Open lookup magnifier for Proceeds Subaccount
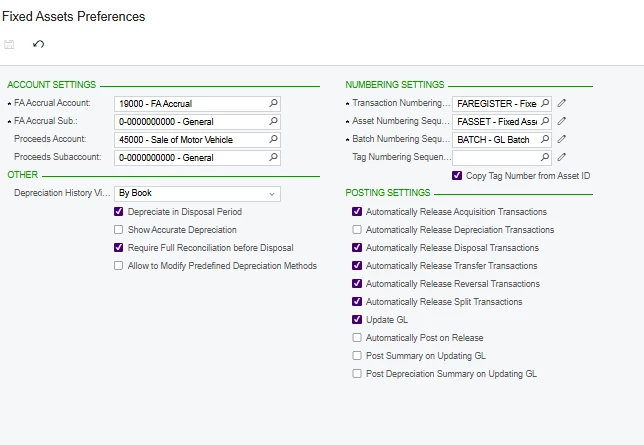The width and height of the screenshot is (644, 445). click(x=273, y=157)
